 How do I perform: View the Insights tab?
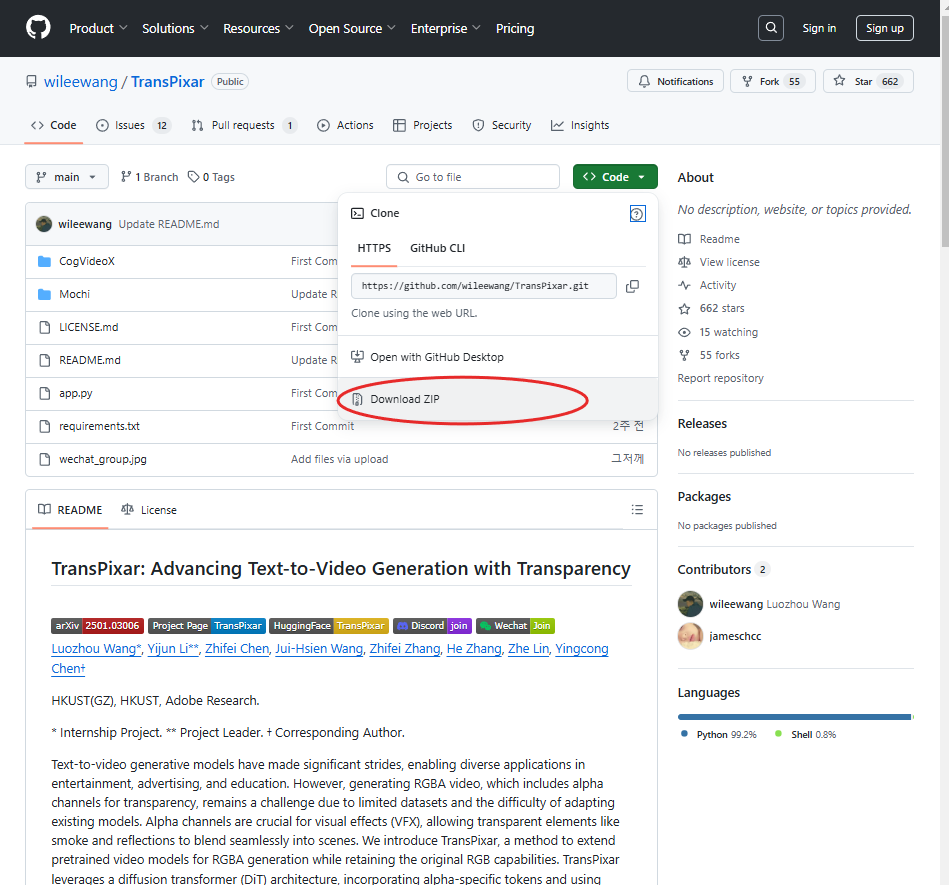[x=580, y=125]
